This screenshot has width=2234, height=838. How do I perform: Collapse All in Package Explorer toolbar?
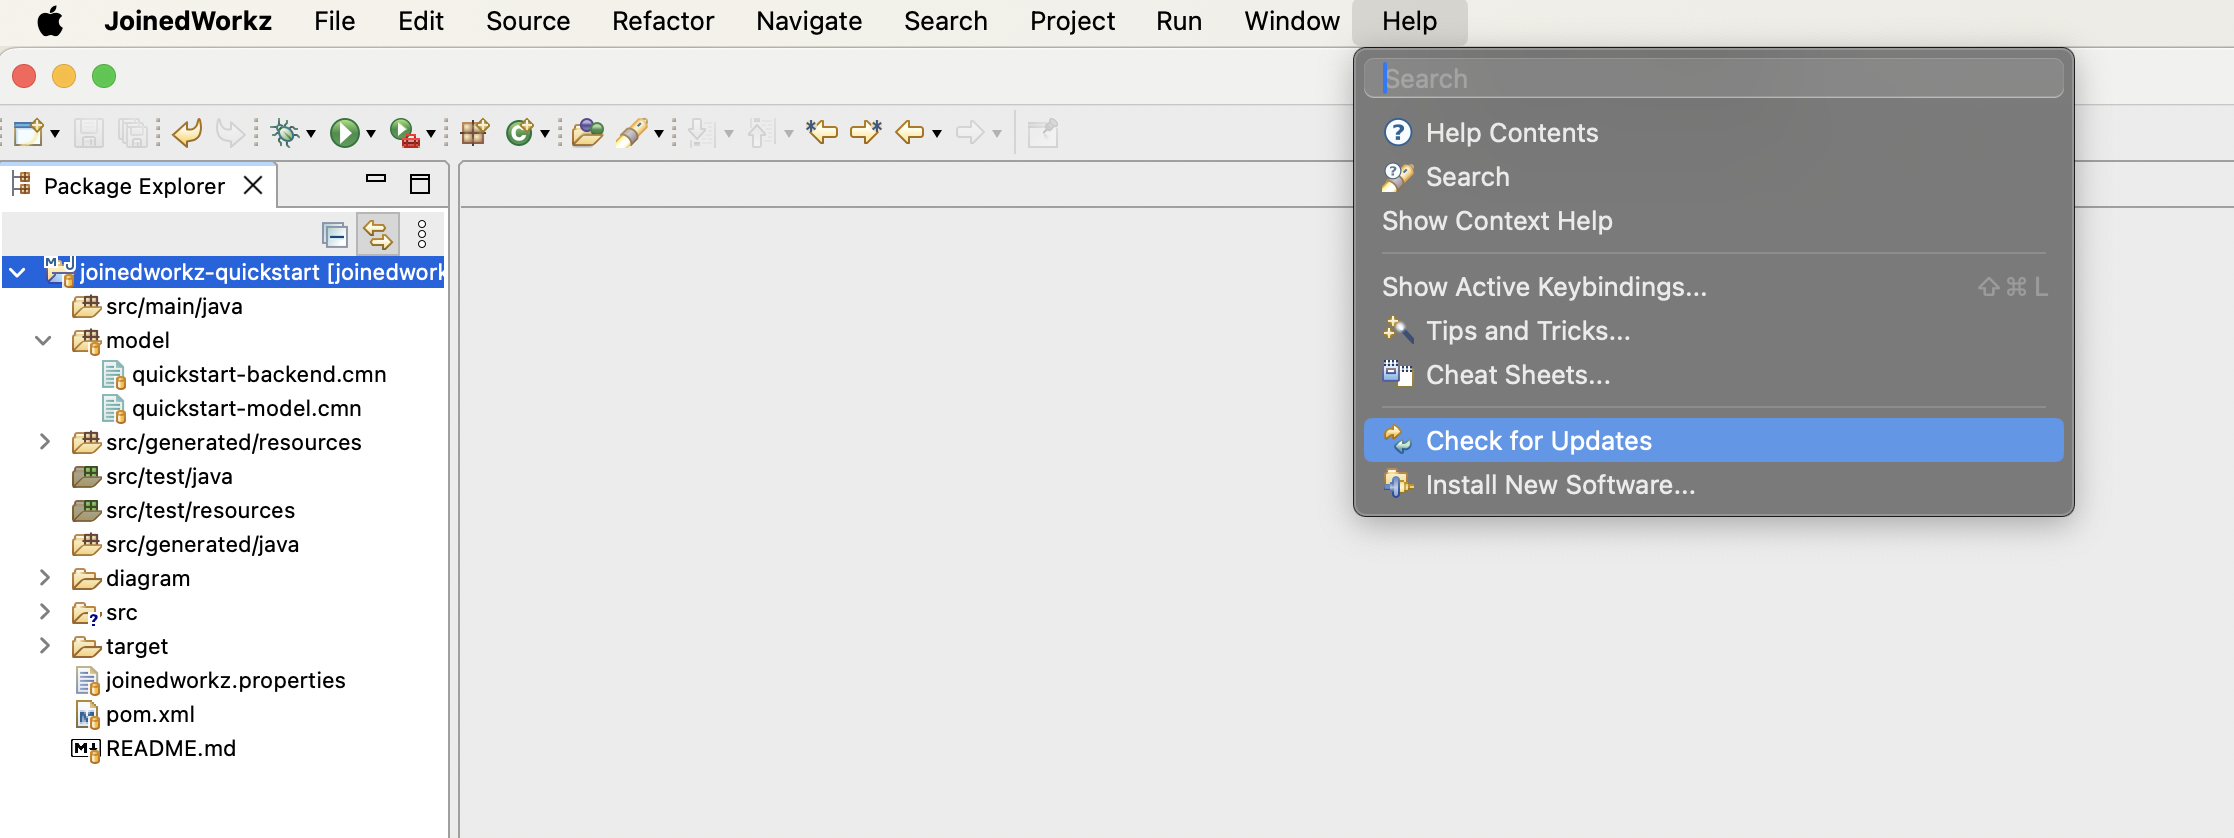335,235
